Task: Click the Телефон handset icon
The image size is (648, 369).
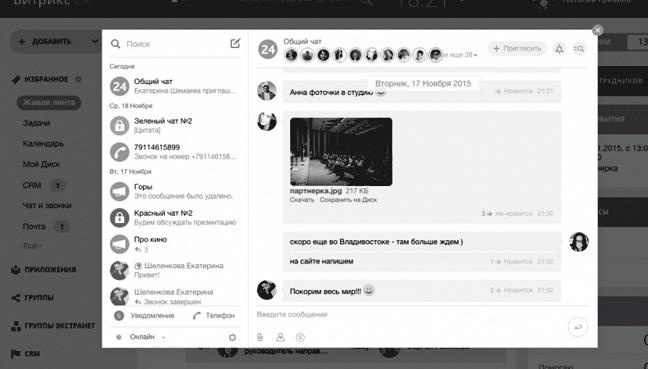Action: coord(197,316)
